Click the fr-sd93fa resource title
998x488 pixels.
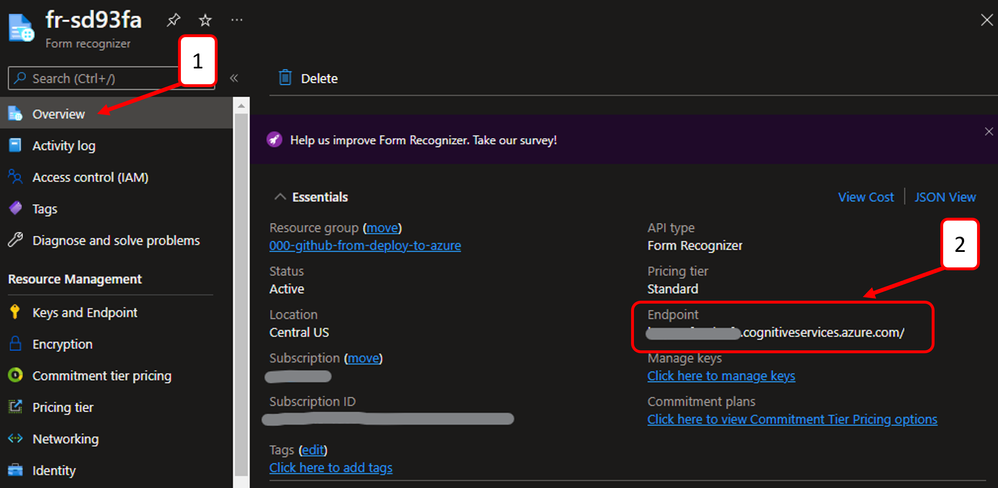tap(94, 20)
